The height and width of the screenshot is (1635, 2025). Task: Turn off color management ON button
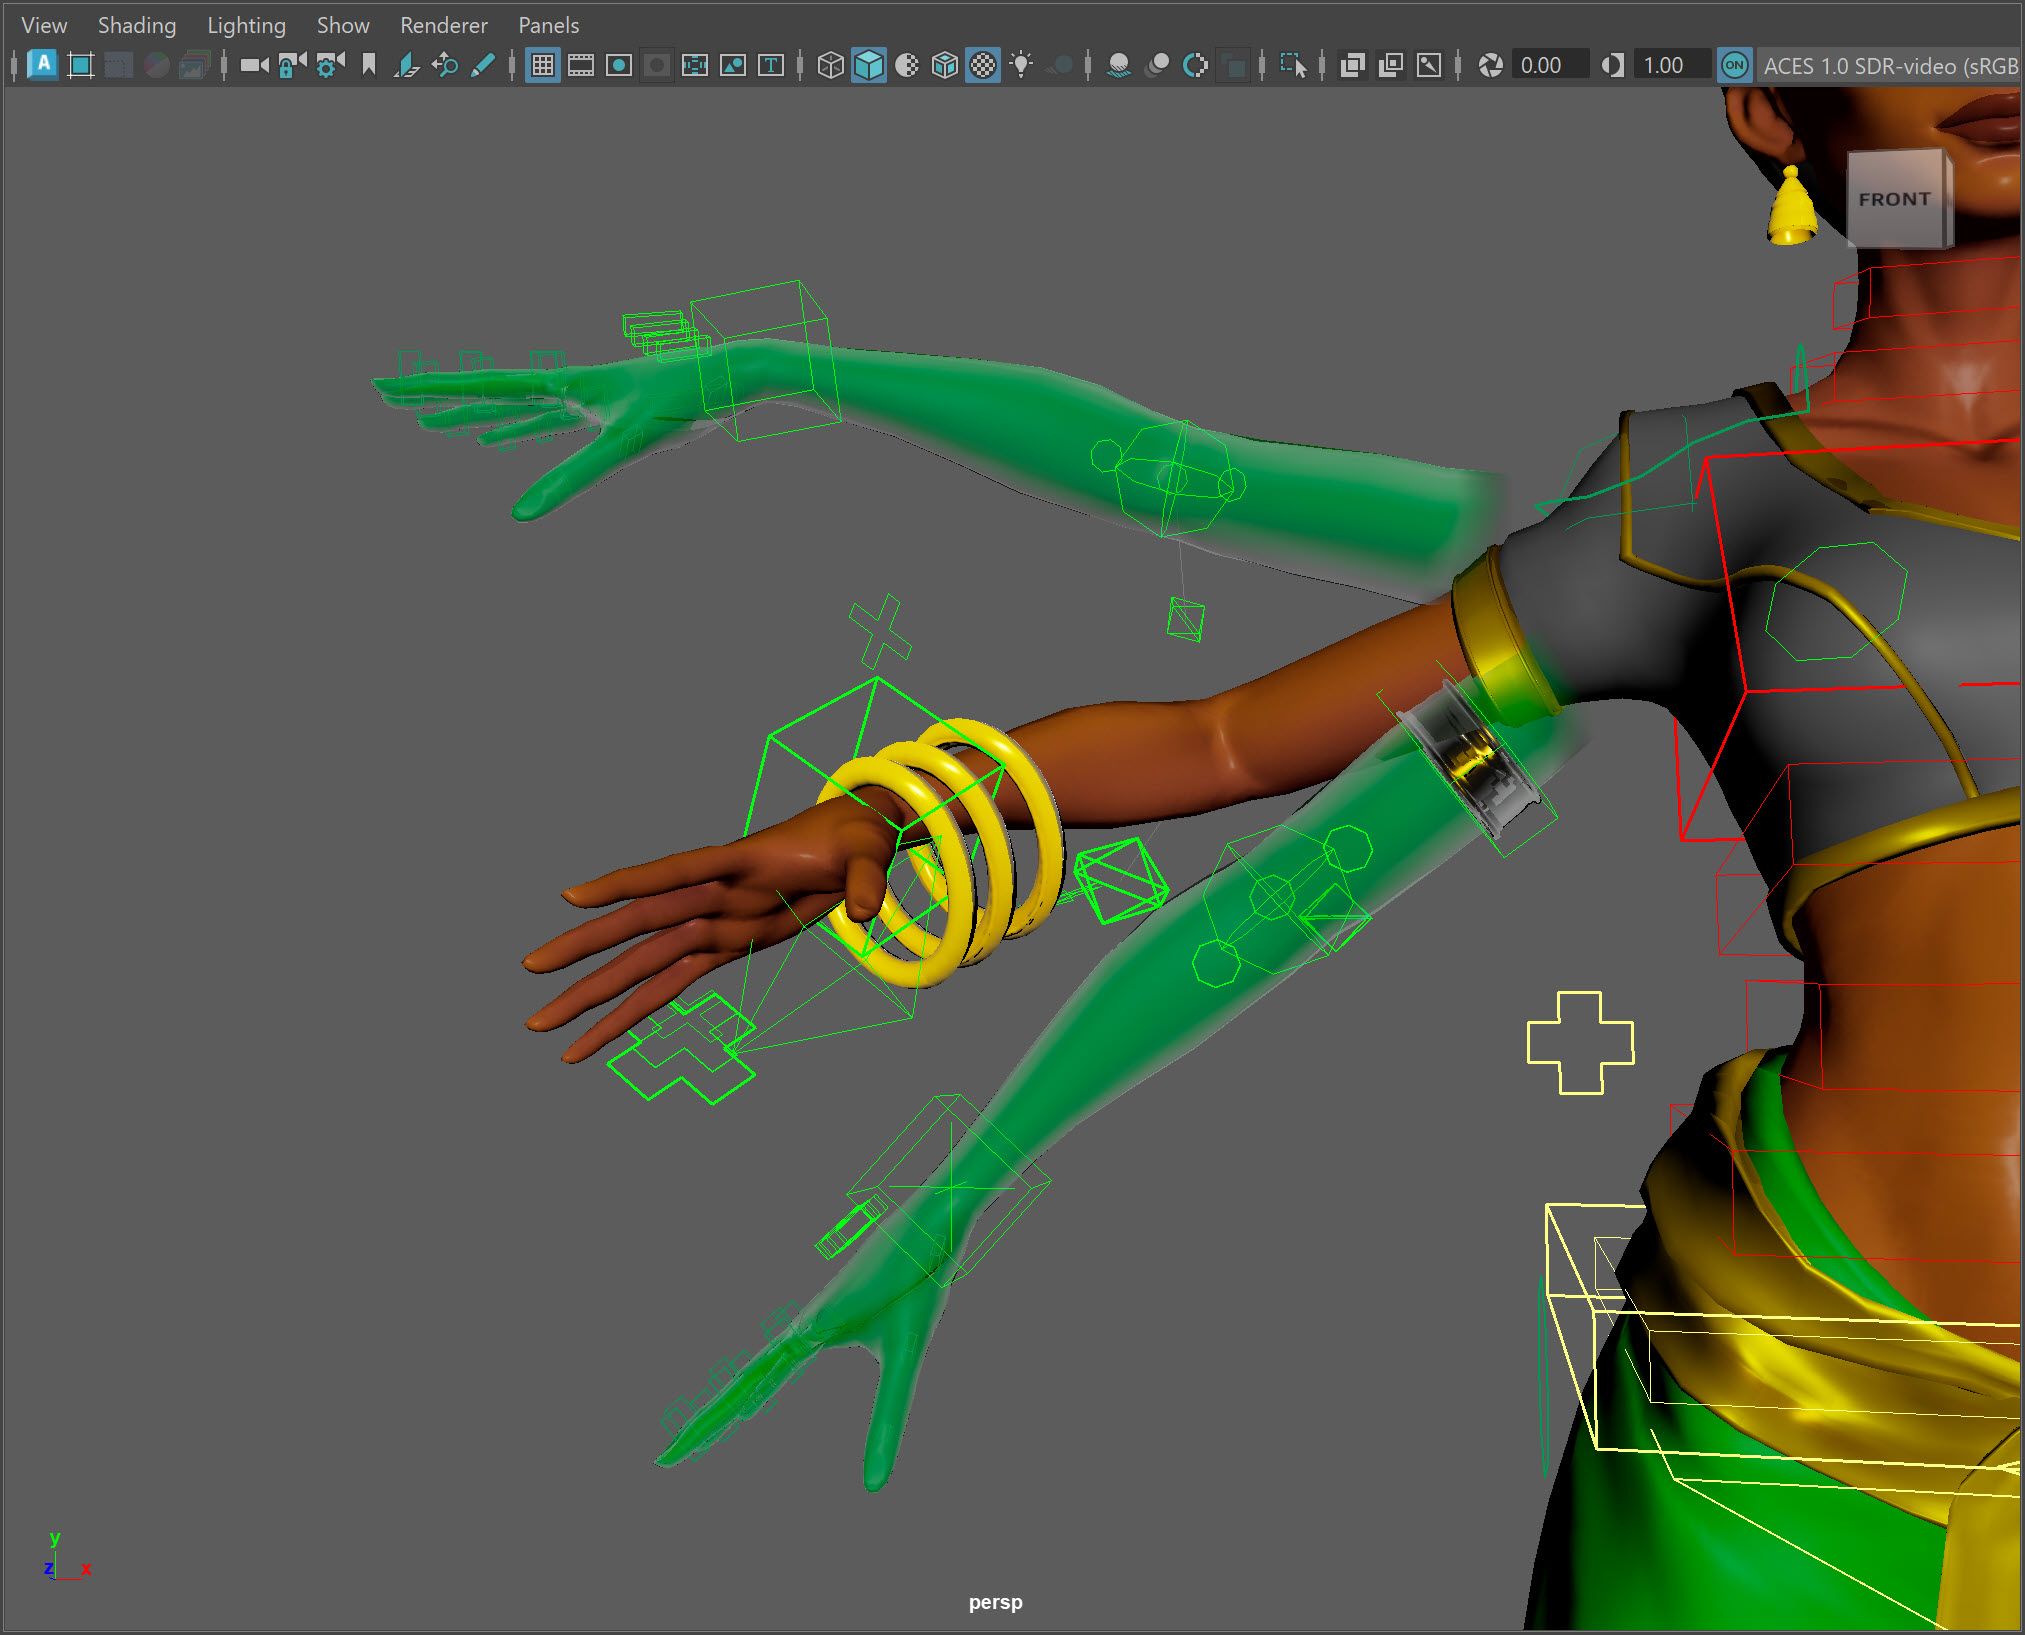pyautogui.click(x=1734, y=66)
